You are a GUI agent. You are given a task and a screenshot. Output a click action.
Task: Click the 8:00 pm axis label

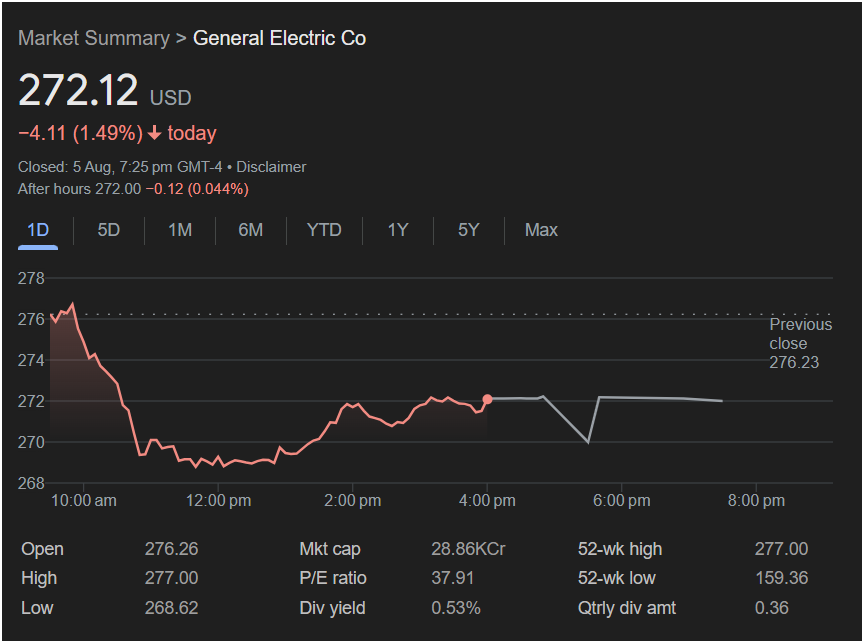pos(756,500)
